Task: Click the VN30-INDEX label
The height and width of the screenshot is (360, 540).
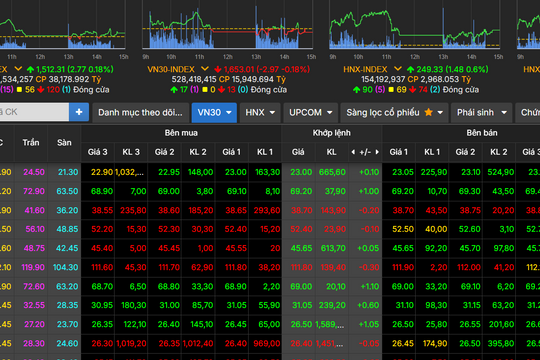Action: click(x=171, y=69)
